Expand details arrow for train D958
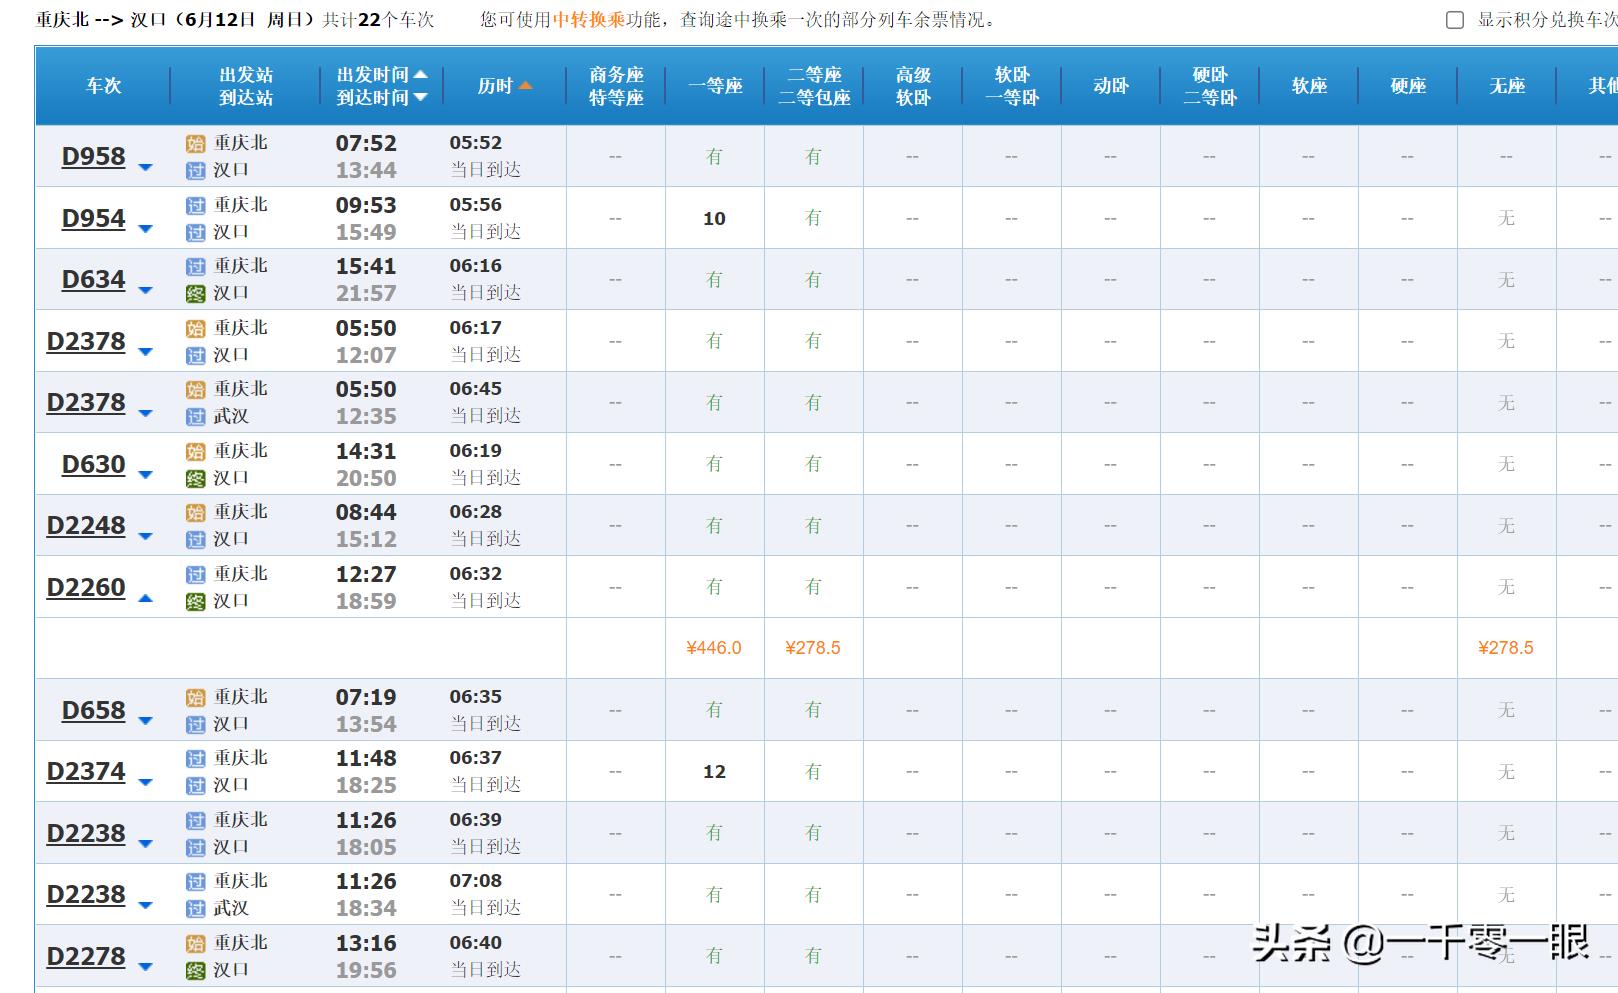 click(145, 167)
